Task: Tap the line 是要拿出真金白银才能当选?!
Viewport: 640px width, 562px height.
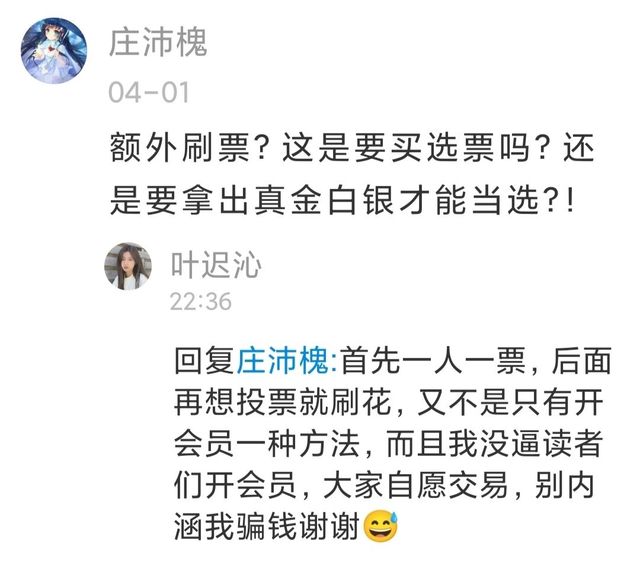Action: point(342,200)
